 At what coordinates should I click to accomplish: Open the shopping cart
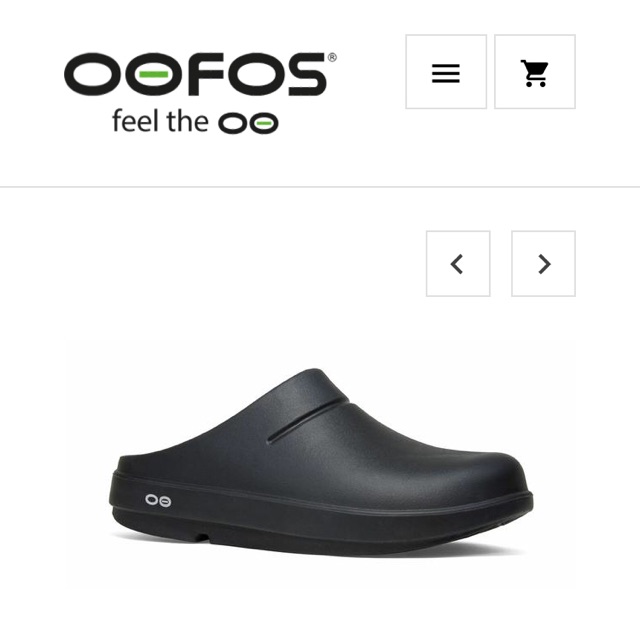tap(535, 72)
